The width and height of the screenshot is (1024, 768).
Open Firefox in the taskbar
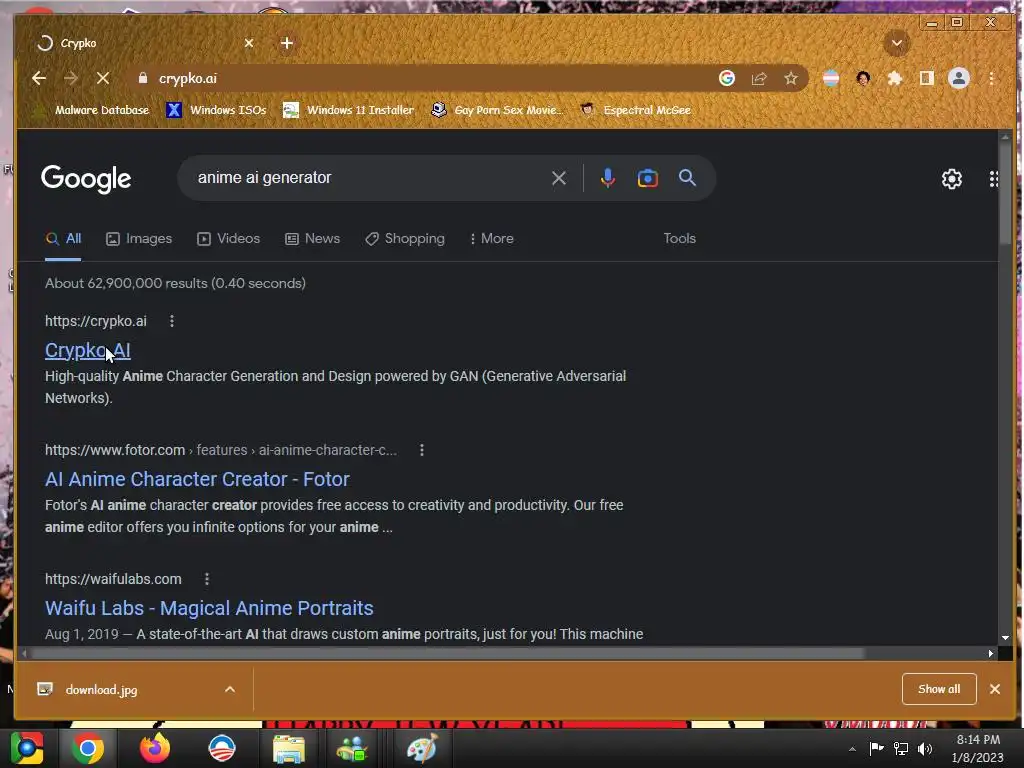[155, 748]
